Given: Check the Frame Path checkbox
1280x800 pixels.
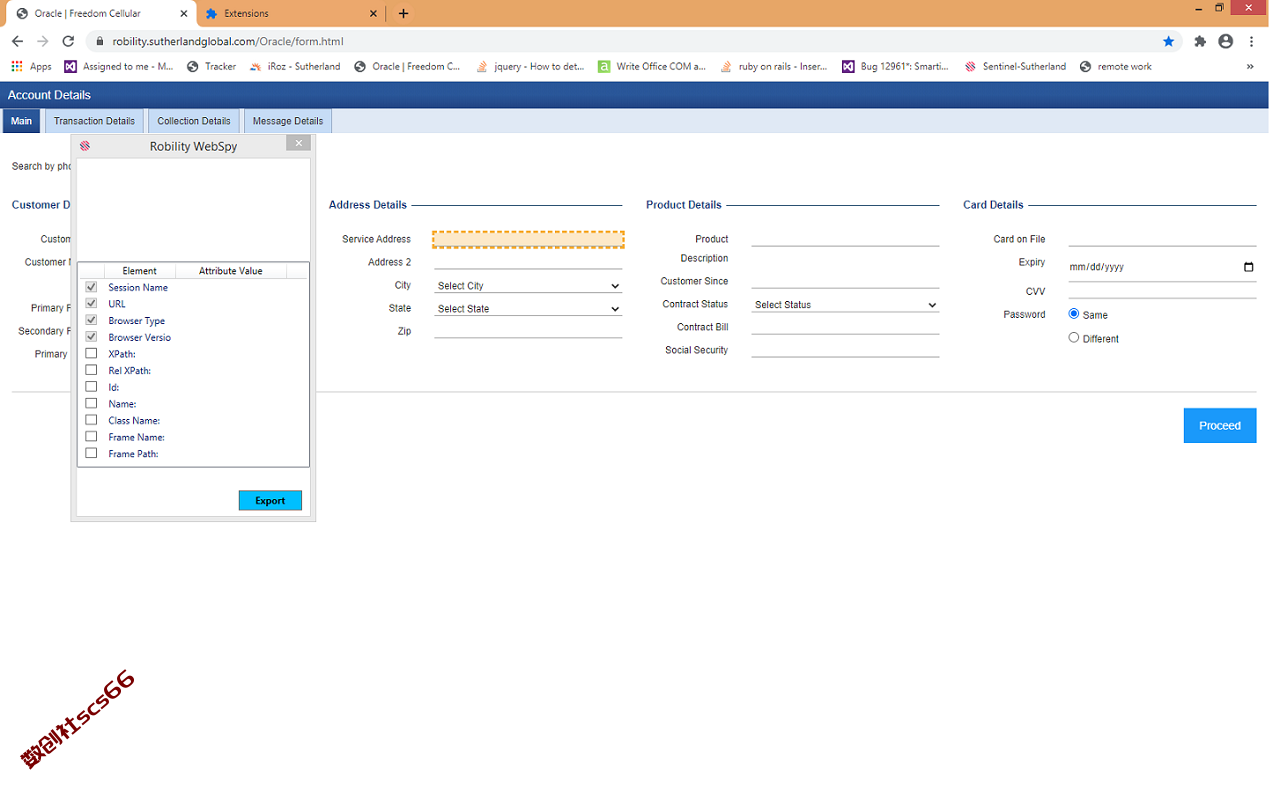Looking at the screenshot, I should click(91, 453).
